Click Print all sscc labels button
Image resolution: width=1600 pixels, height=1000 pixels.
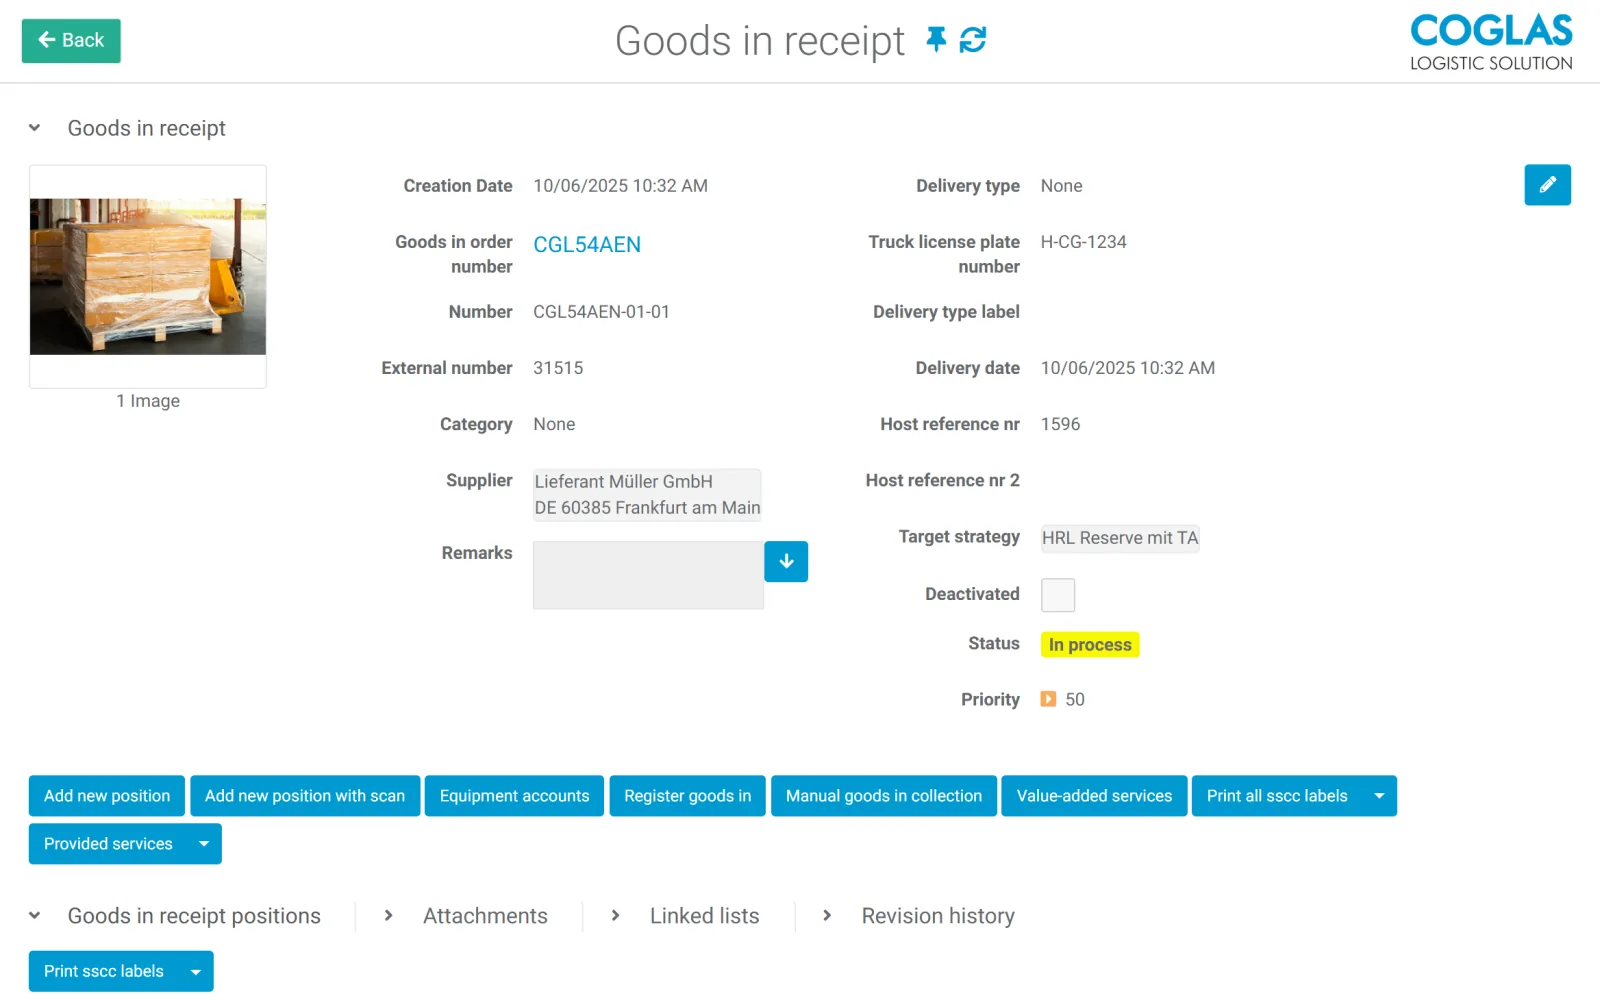(x=1277, y=796)
